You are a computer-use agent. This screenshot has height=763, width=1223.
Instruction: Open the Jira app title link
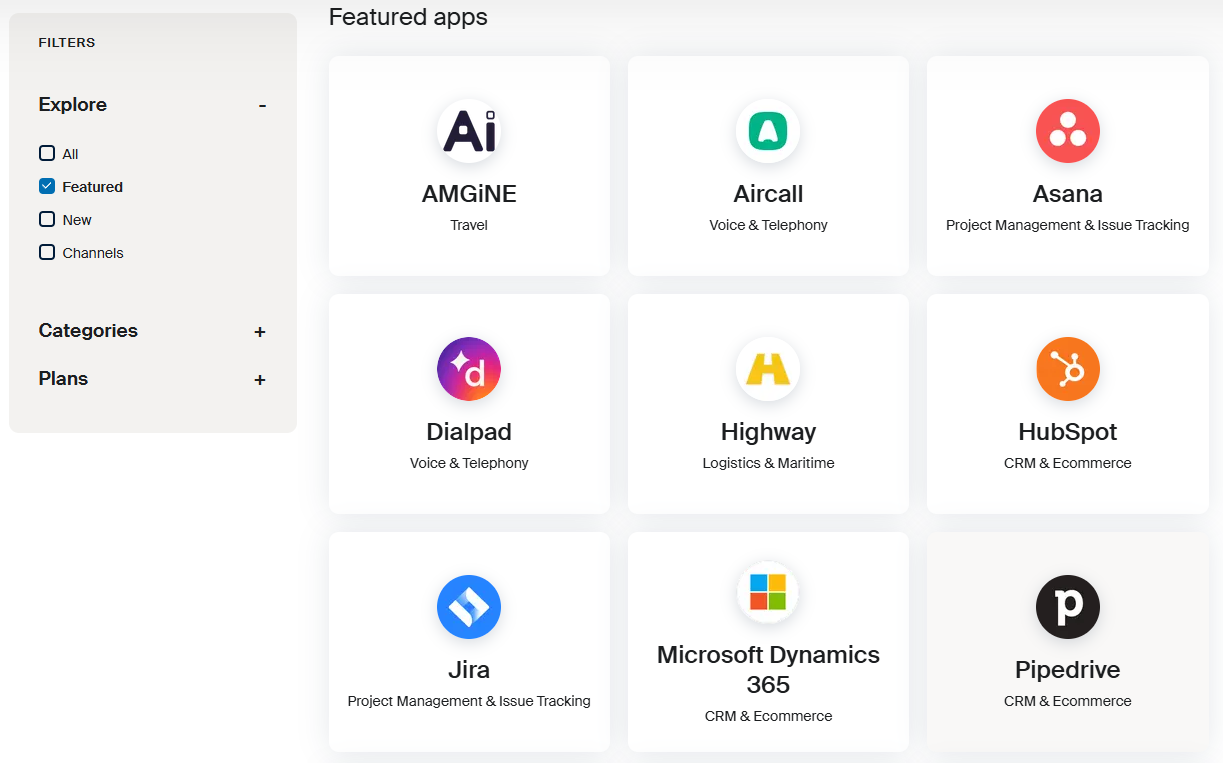pyautogui.click(x=469, y=670)
